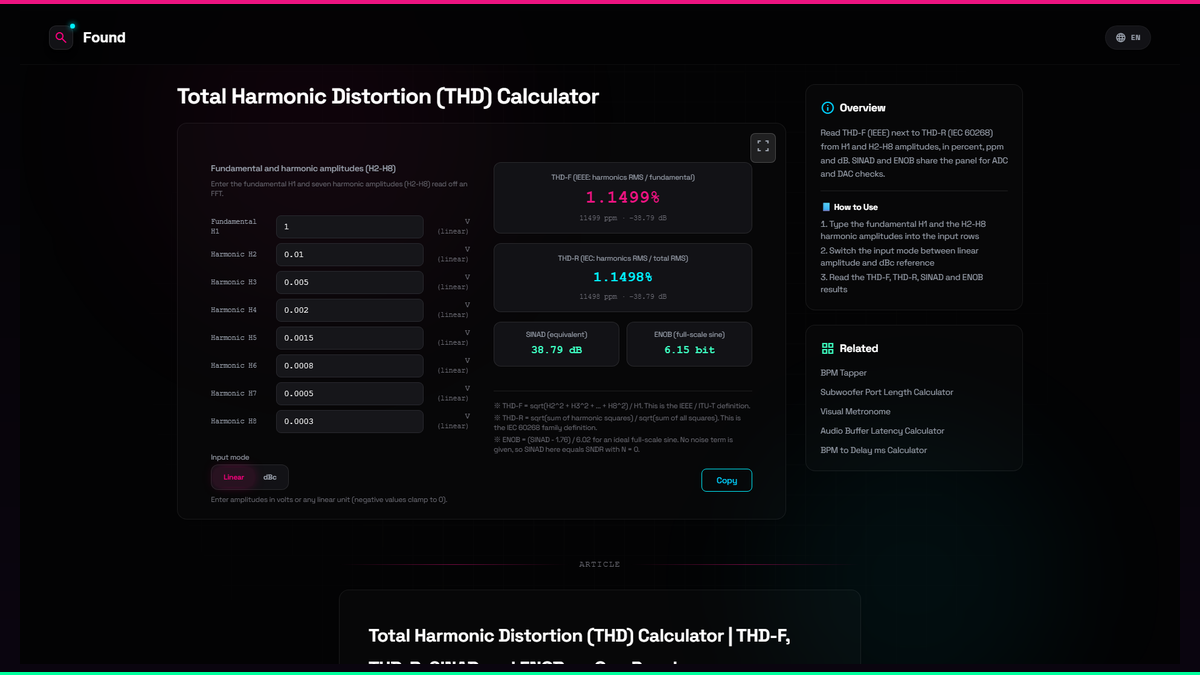The height and width of the screenshot is (675, 1200).
Task: Click the Overview heading text
Action: (x=862, y=108)
